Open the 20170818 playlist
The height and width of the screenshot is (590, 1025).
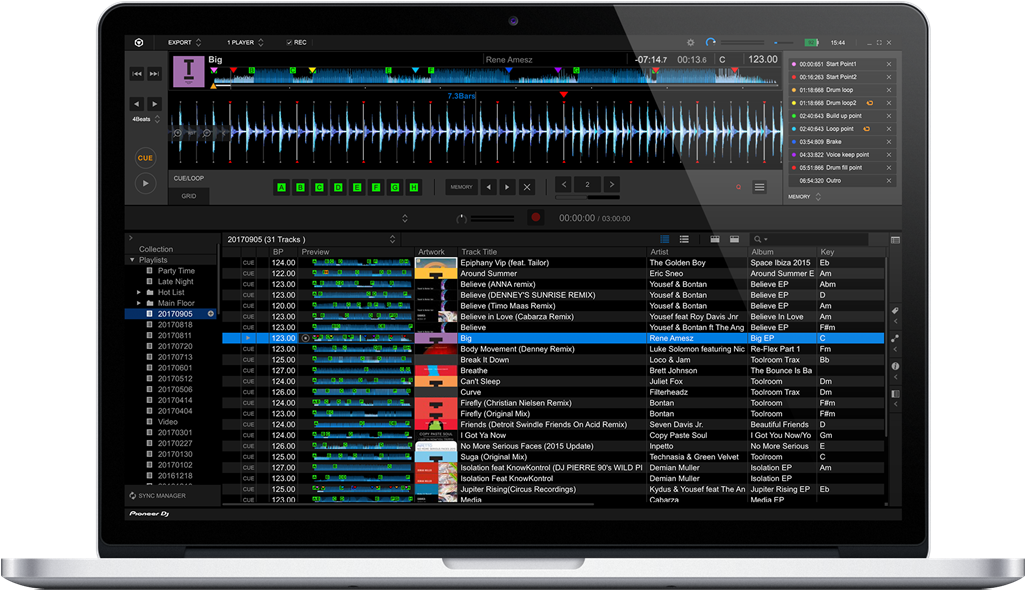(x=175, y=325)
